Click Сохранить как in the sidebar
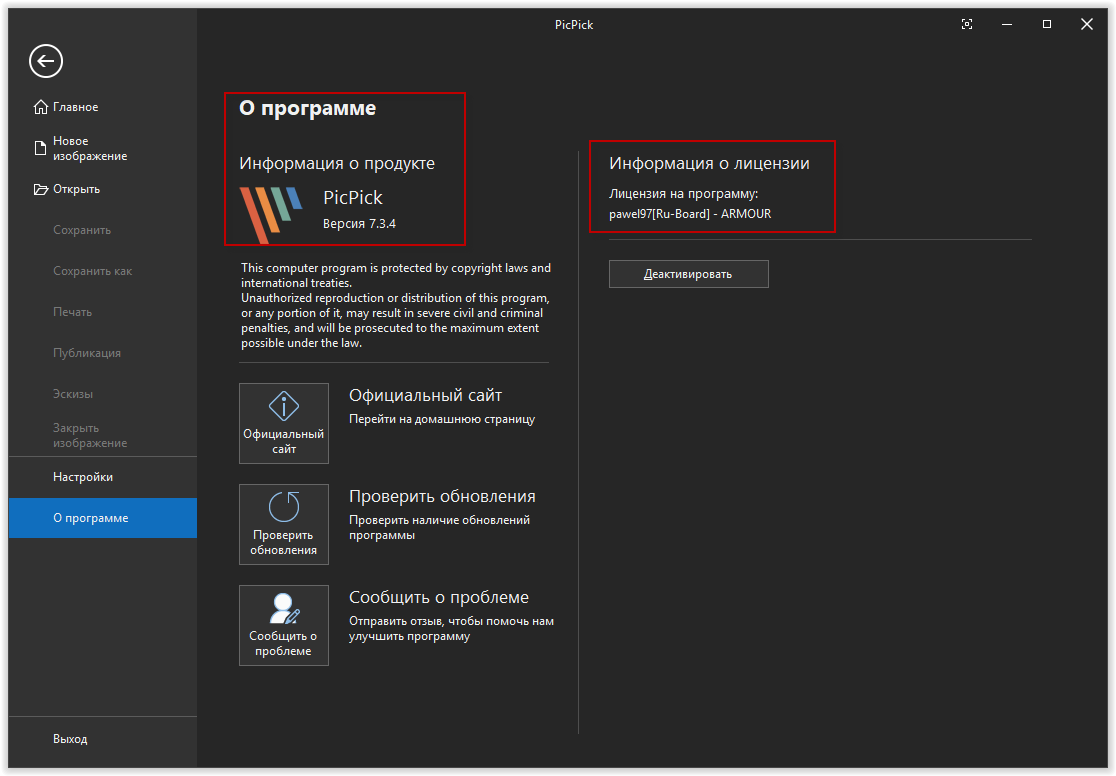This screenshot has width=1116, height=776. [102, 271]
